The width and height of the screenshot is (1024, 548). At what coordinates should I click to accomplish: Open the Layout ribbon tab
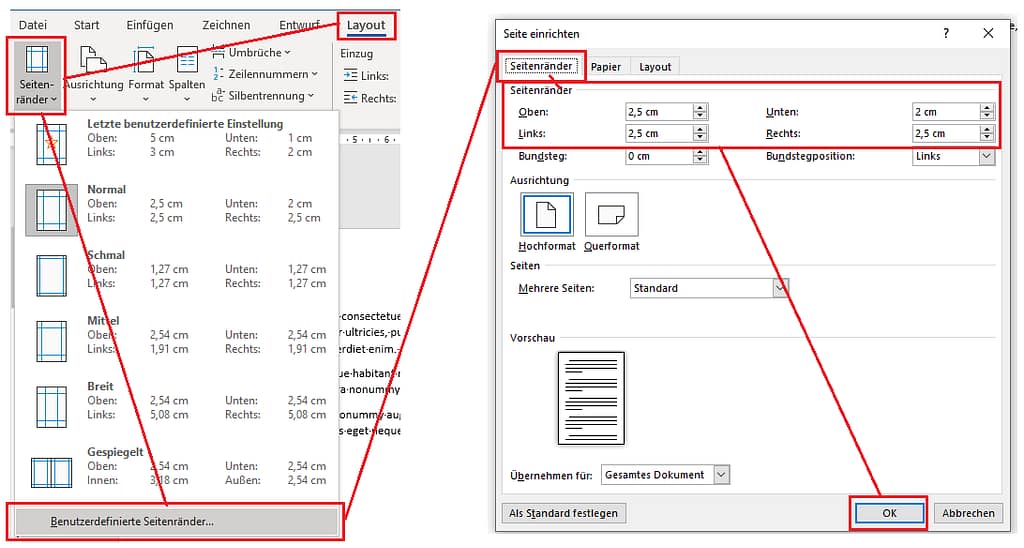pos(365,25)
